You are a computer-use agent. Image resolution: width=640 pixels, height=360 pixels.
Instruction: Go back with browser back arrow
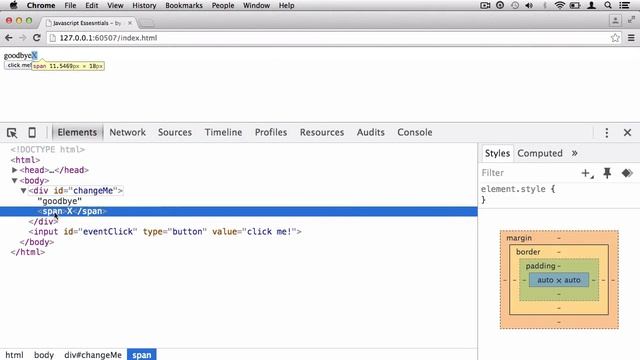pyautogui.click(x=9, y=38)
